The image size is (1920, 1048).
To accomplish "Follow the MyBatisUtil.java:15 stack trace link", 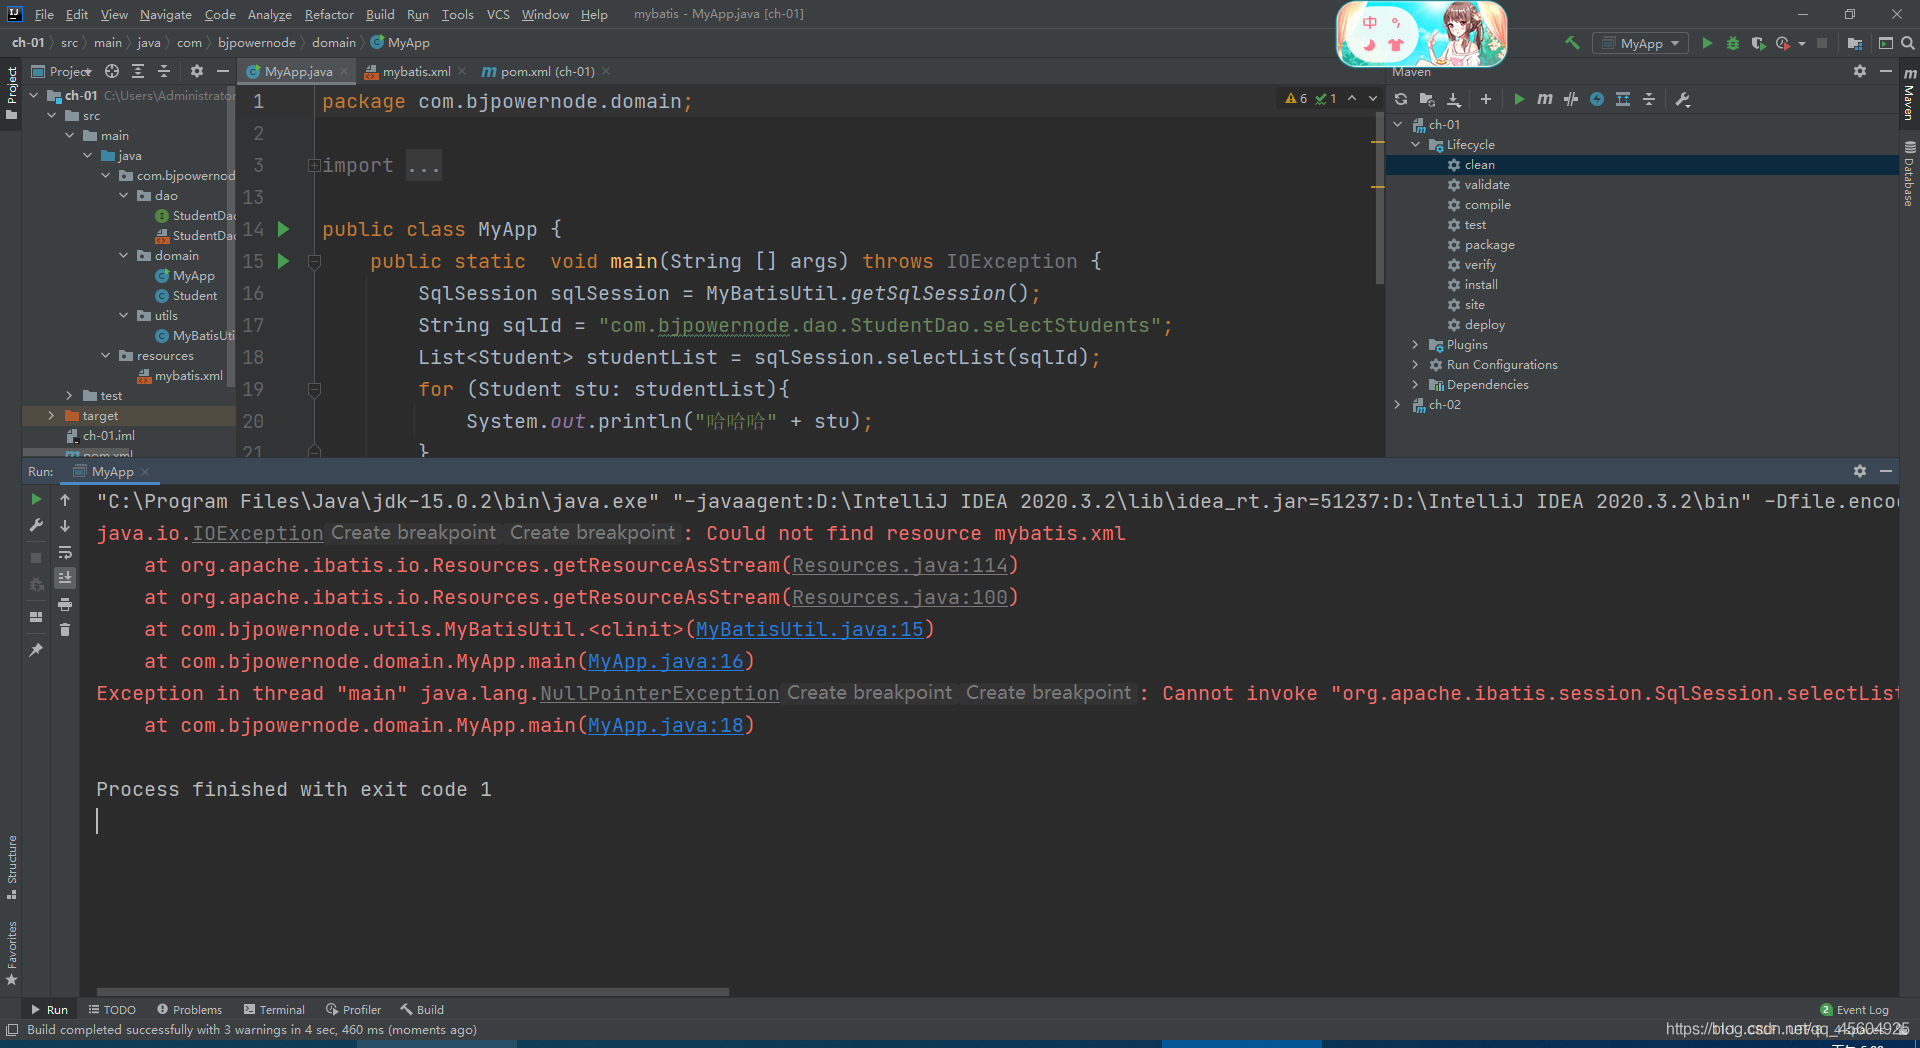I will (x=809, y=629).
